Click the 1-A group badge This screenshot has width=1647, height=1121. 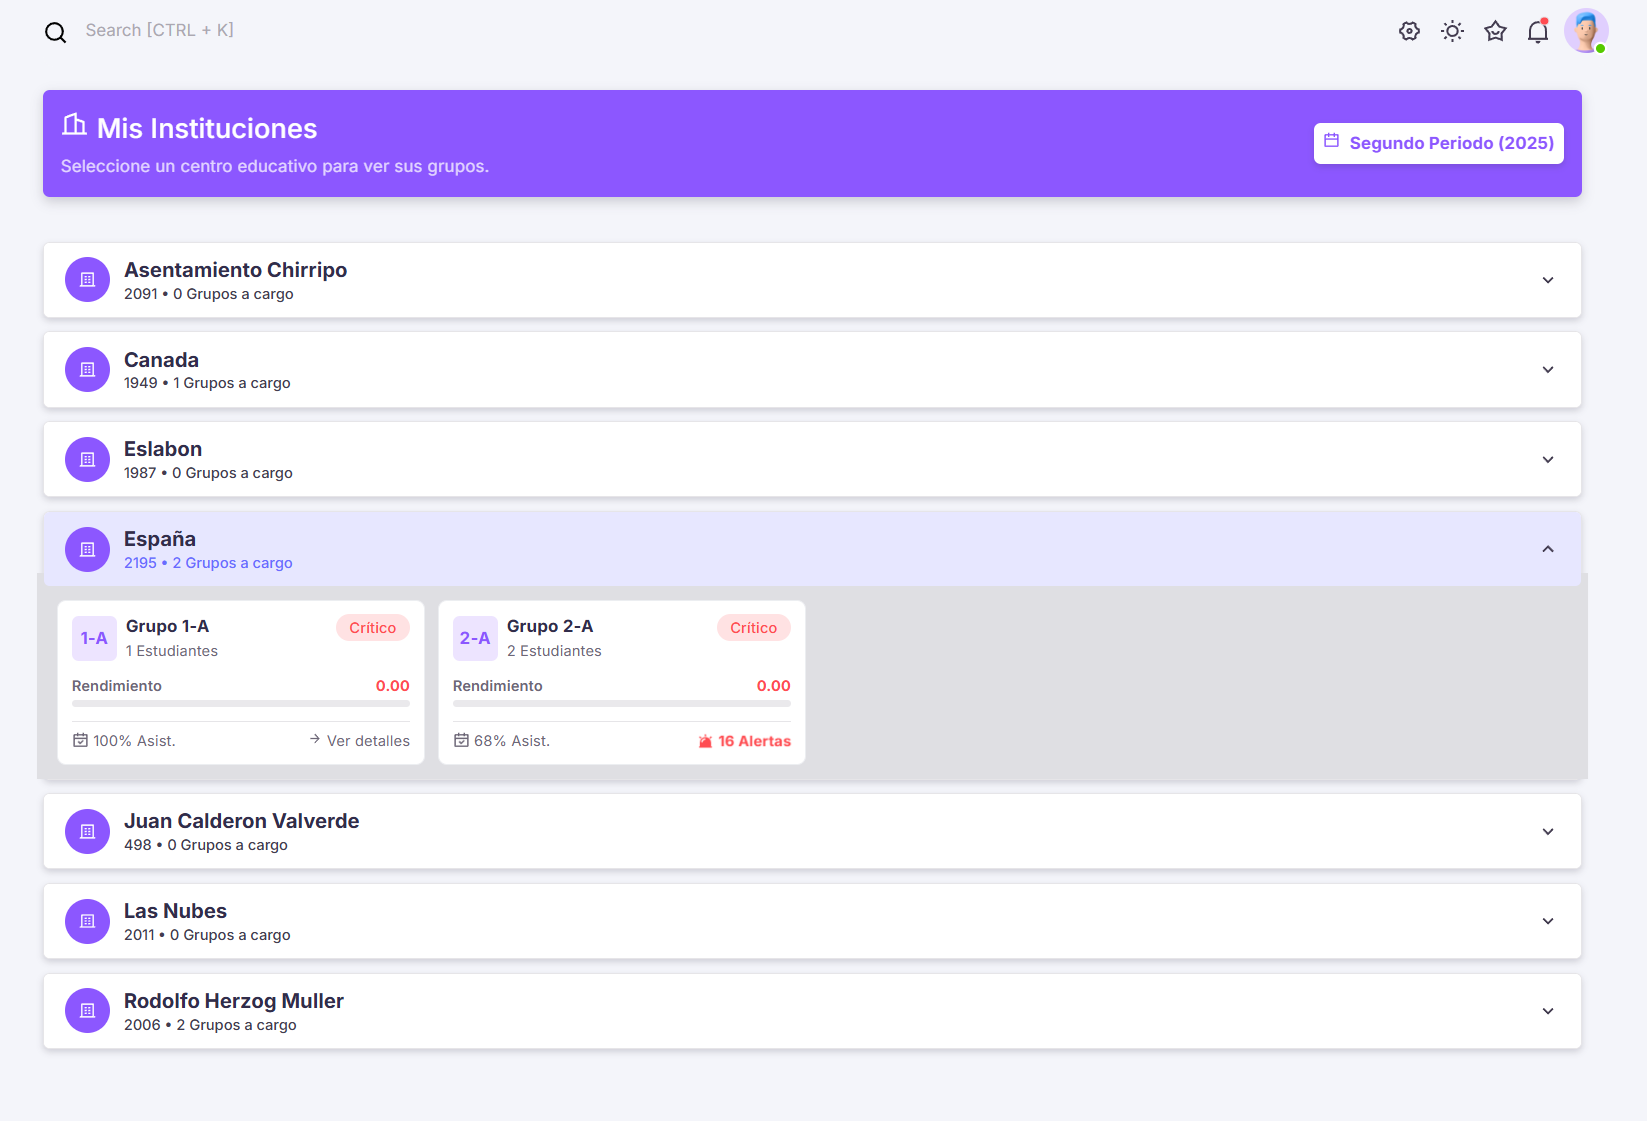[x=94, y=638]
